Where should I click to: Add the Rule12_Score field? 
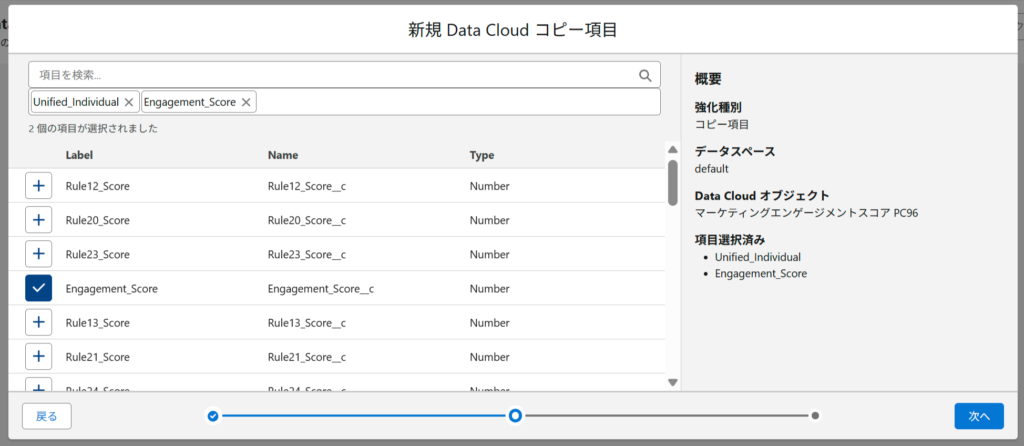point(39,186)
